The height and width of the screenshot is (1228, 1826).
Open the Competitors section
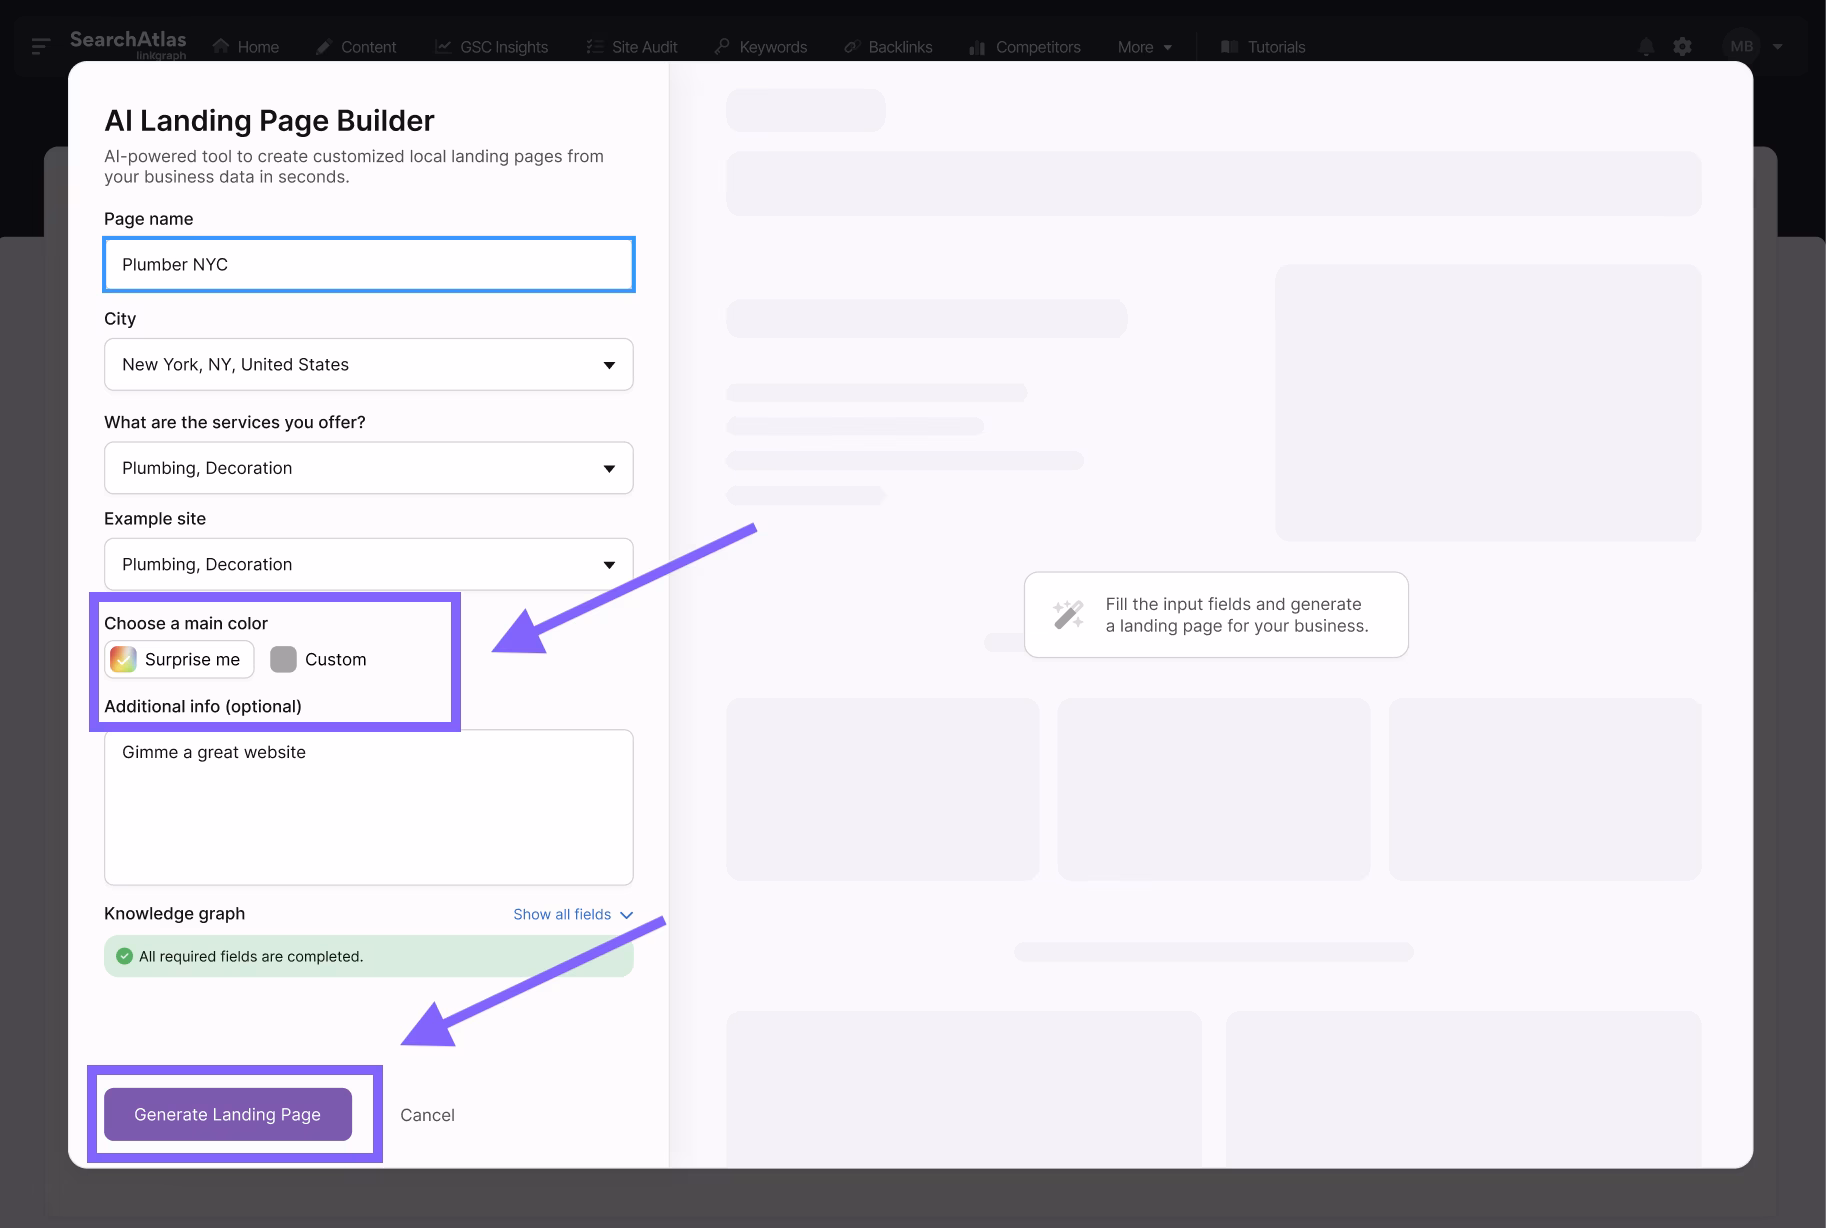[x=1024, y=46]
